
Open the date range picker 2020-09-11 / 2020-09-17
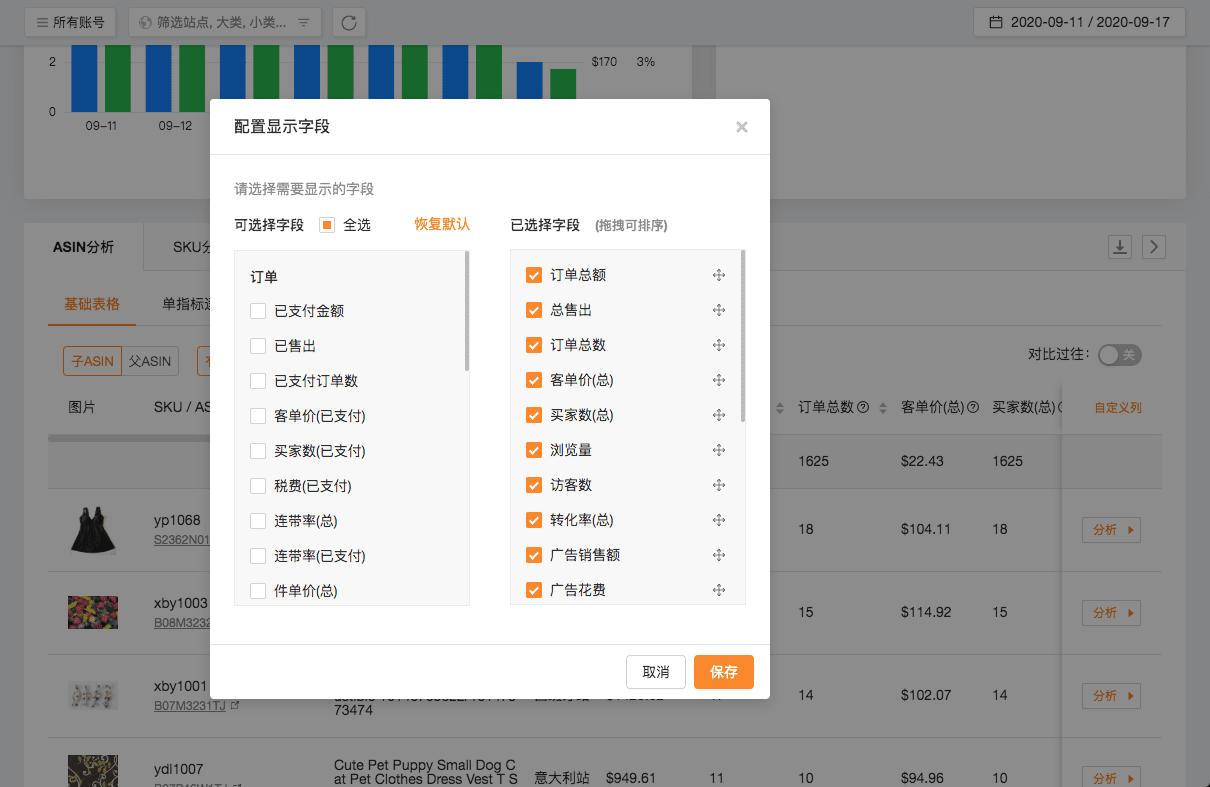click(x=1079, y=22)
